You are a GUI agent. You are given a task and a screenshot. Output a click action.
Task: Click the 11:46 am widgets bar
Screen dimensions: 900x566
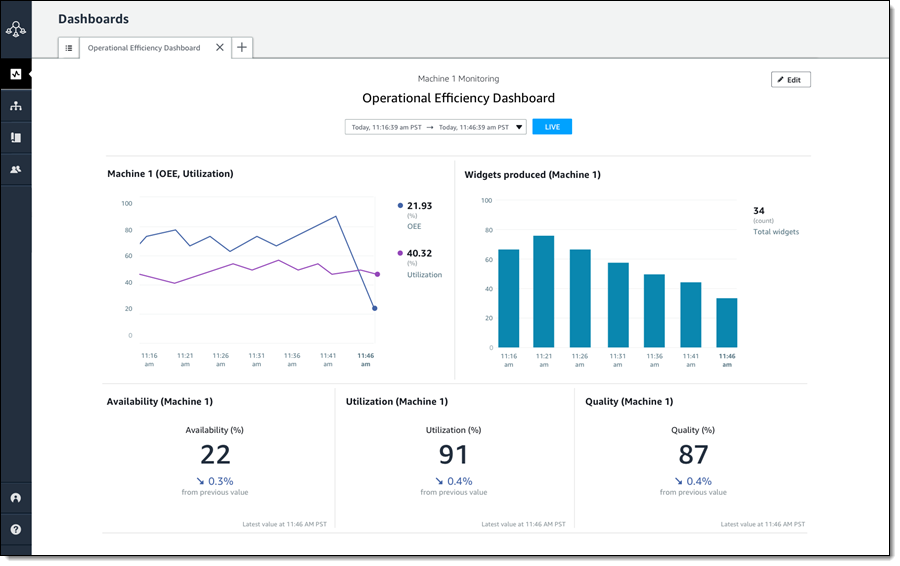(x=726, y=322)
